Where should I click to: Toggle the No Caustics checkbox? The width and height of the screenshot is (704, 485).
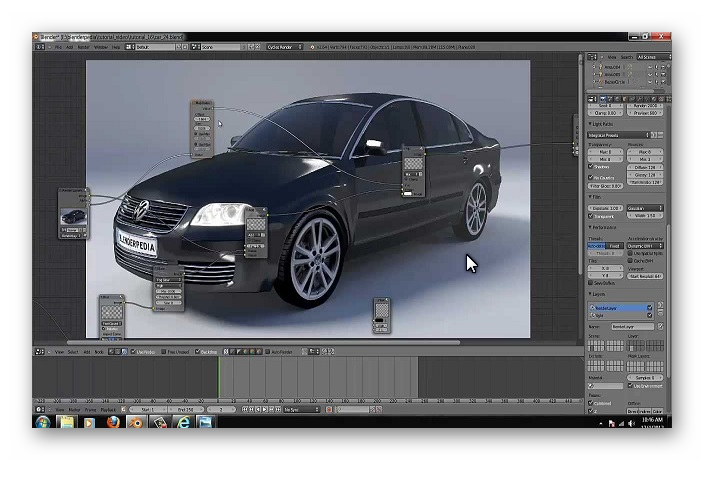pos(591,177)
